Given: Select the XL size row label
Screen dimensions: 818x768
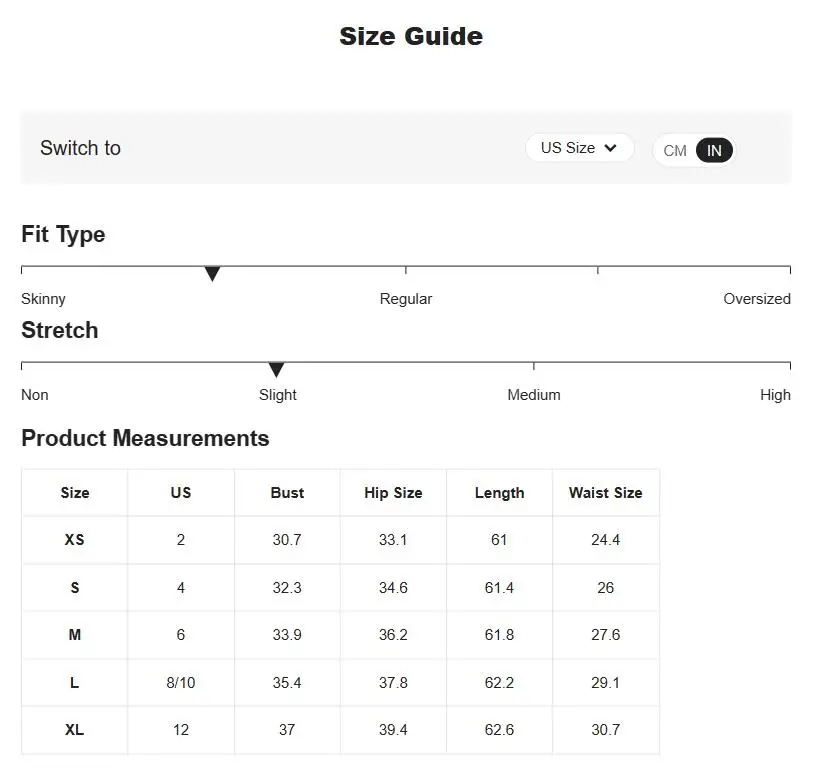Looking at the screenshot, I should coord(75,730).
